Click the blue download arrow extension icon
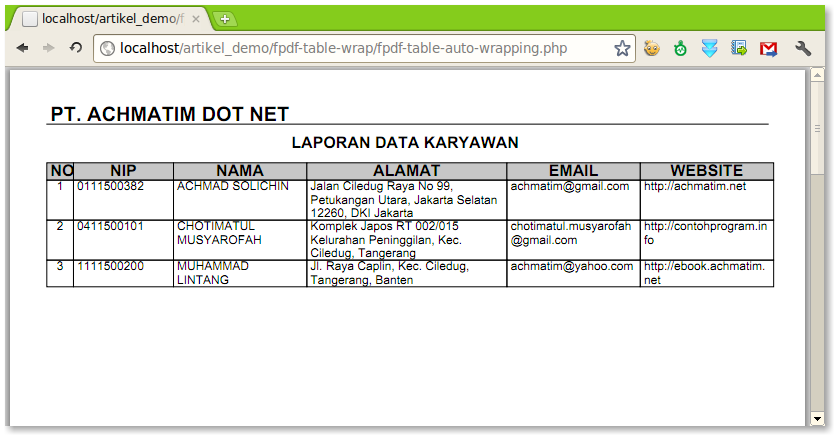This screenshot has width=834, height=435. (709, 48)
